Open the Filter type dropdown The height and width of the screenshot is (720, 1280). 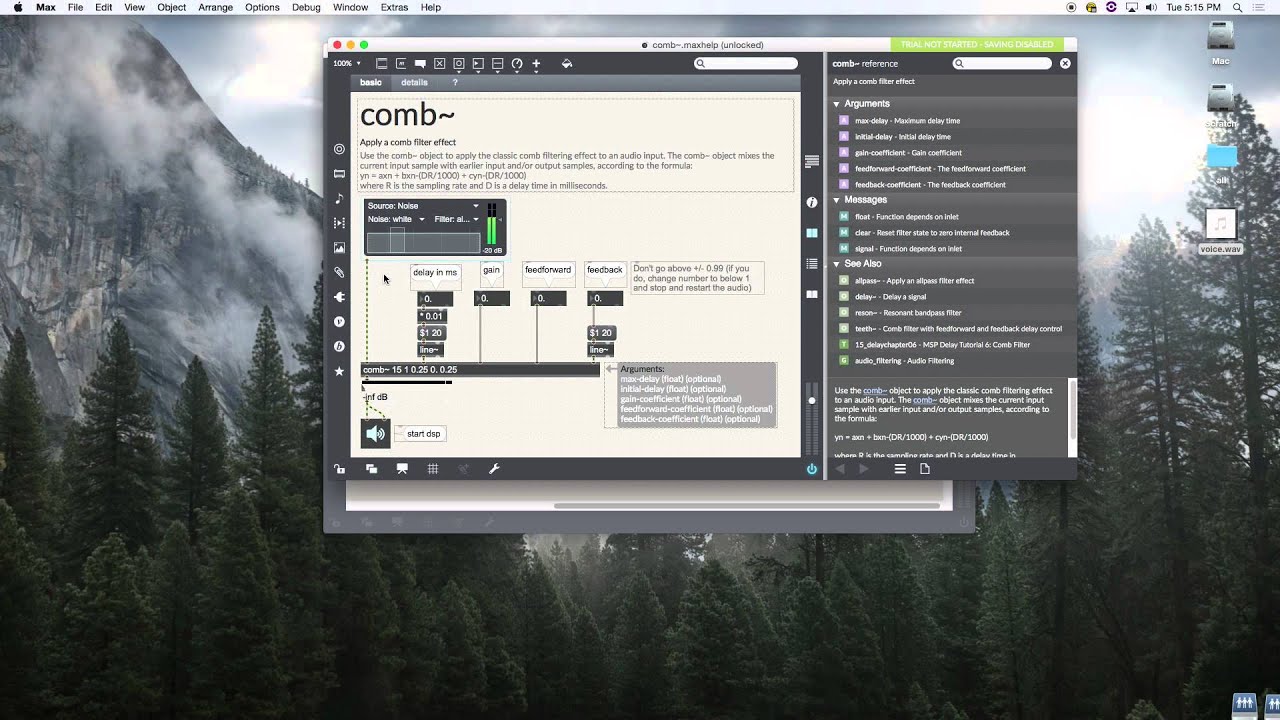[x=456, y=219]
